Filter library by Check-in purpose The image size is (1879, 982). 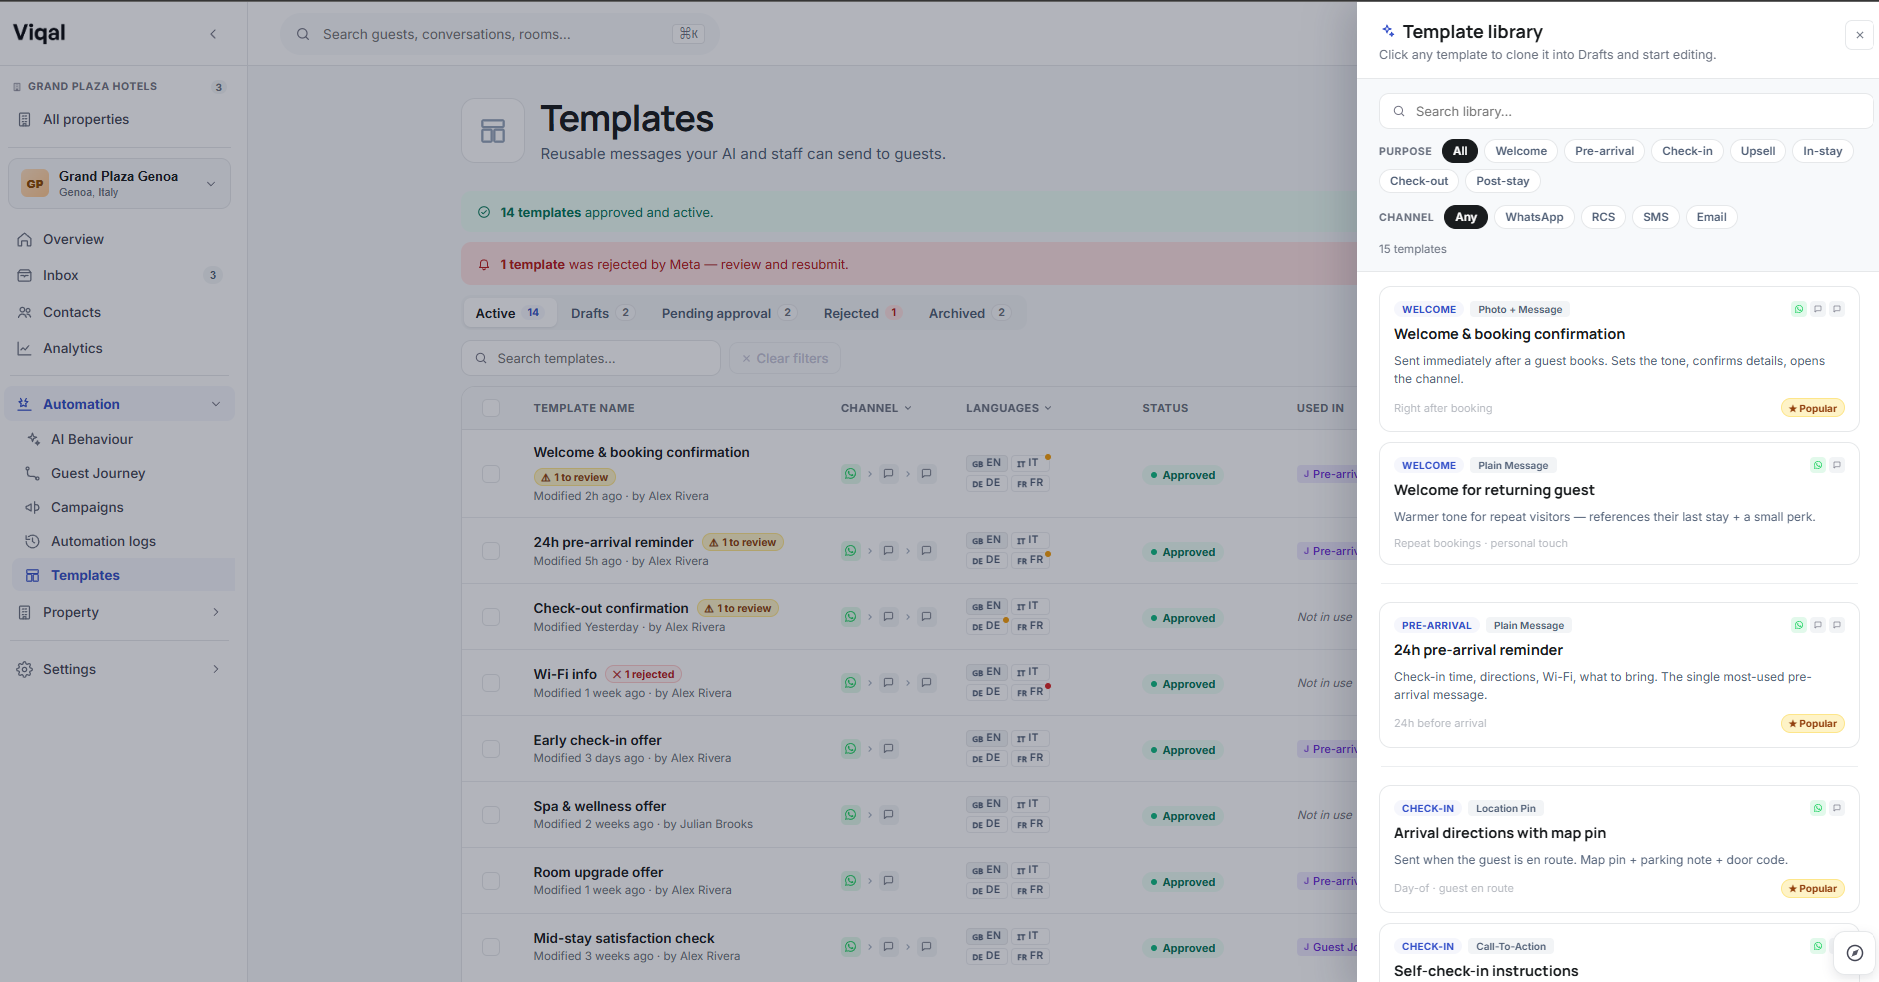pos(1687,151)
